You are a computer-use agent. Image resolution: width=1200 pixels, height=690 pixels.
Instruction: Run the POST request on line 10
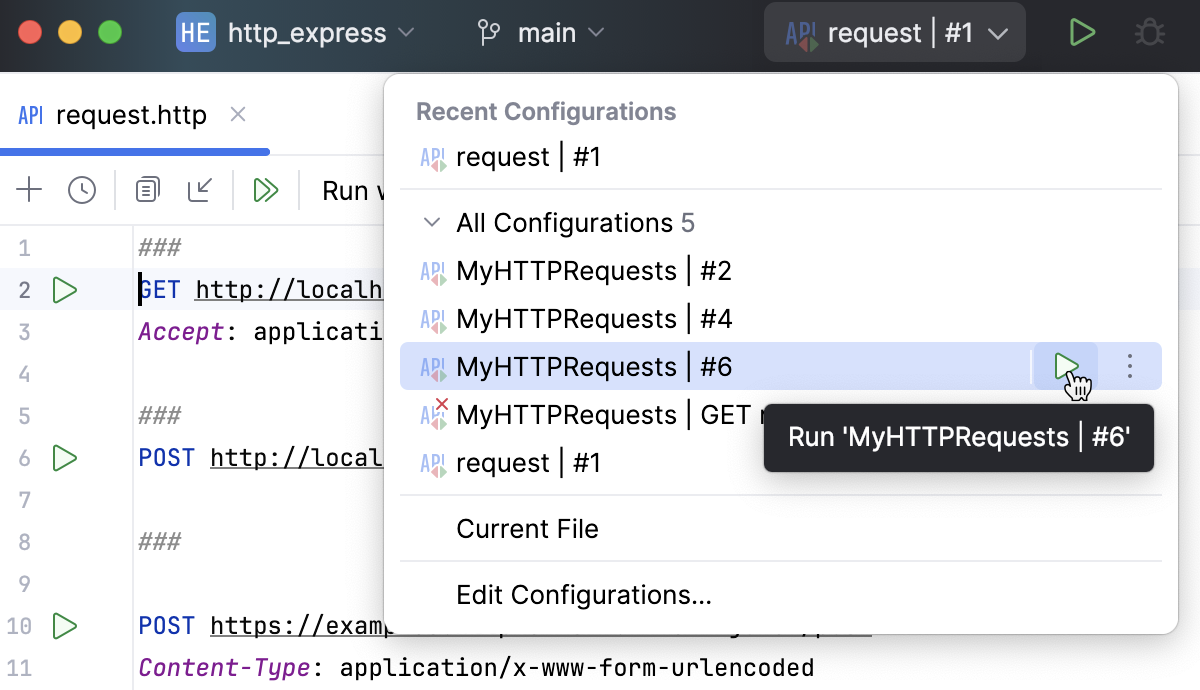(x=65, y=626)
